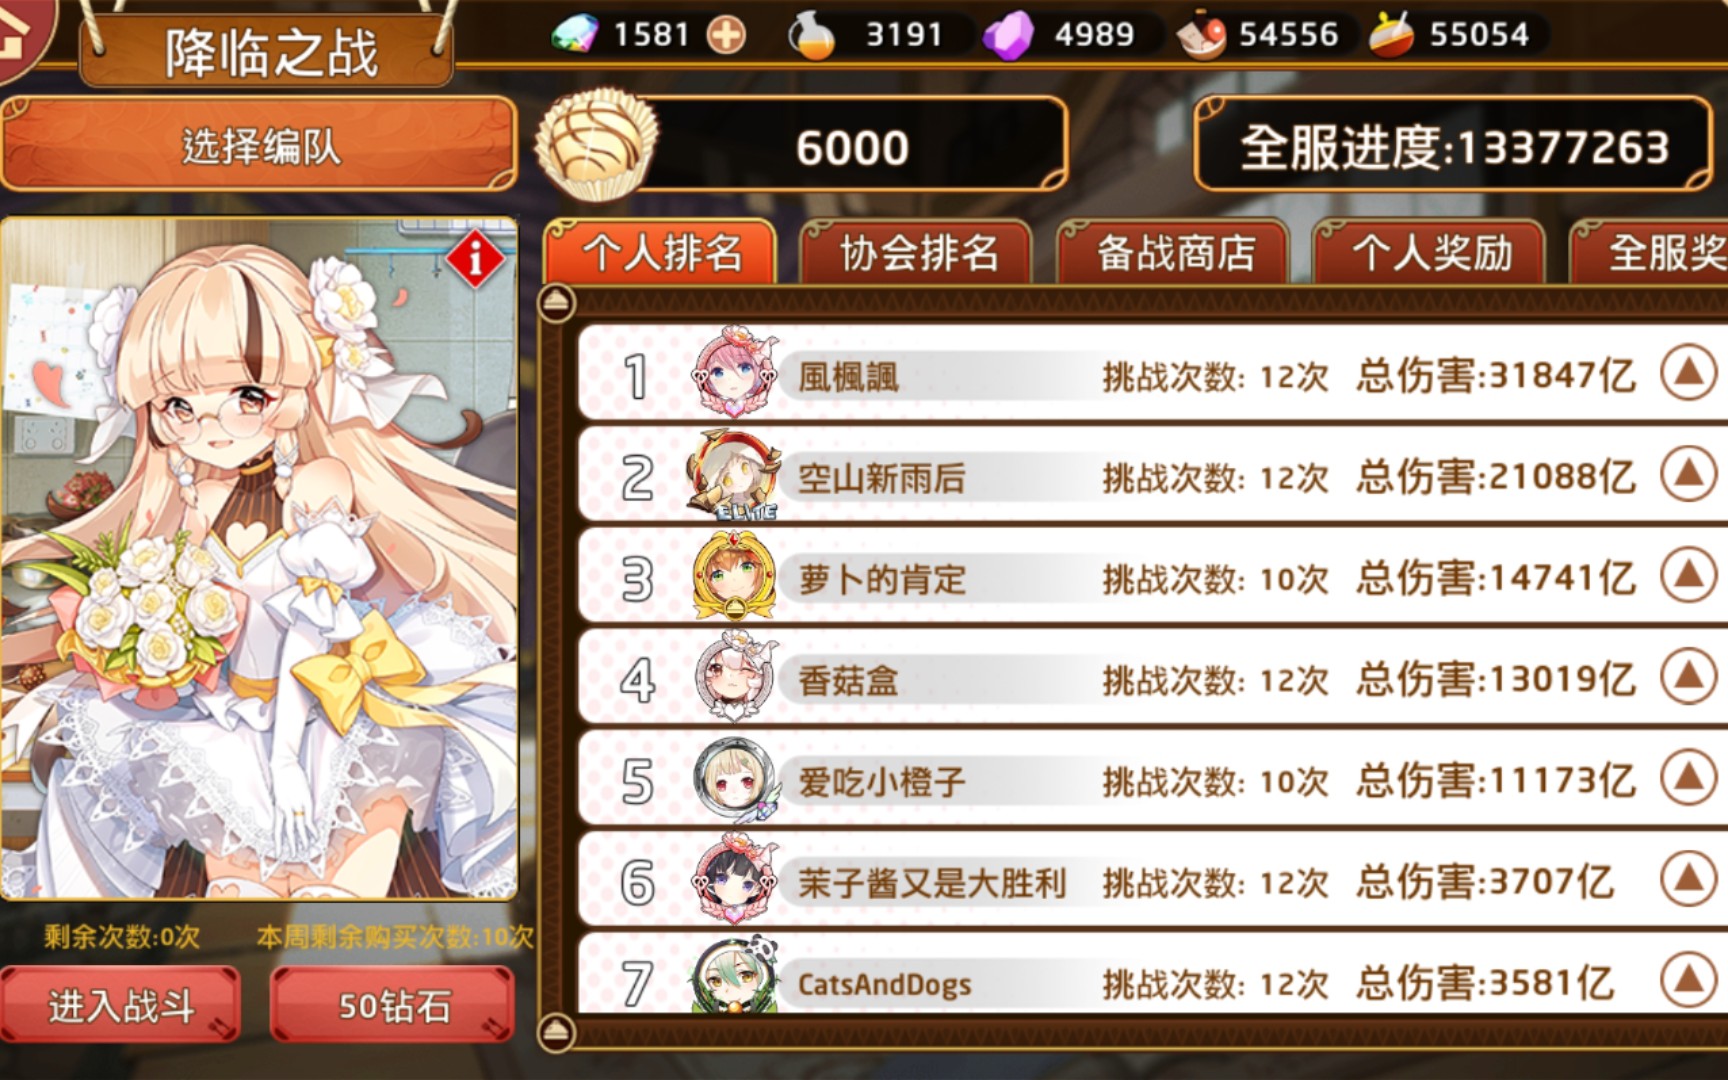Tap the home icon in top-left corner
Image resolution: width=1728 pixels, height=1080 pixels.
[x=22, y=35]
